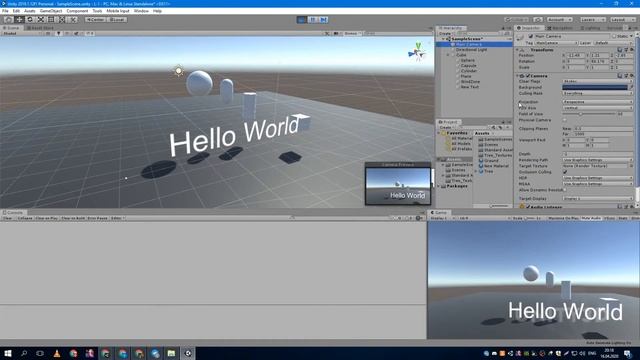Open the Clear Flags dropdown
The image size is (640, 360).
click(598, 81)
